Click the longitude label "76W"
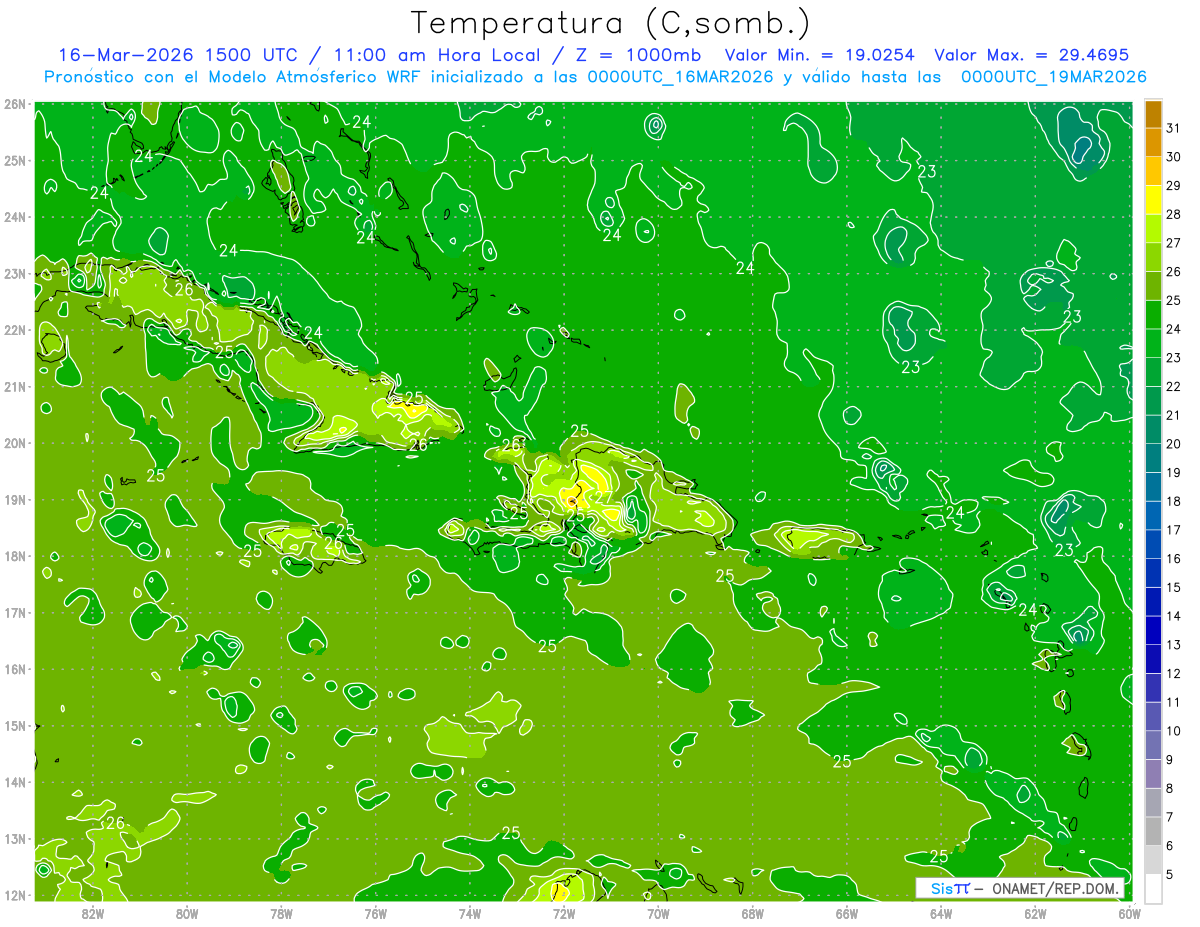The image size is (1200, 927). point(375,913)
